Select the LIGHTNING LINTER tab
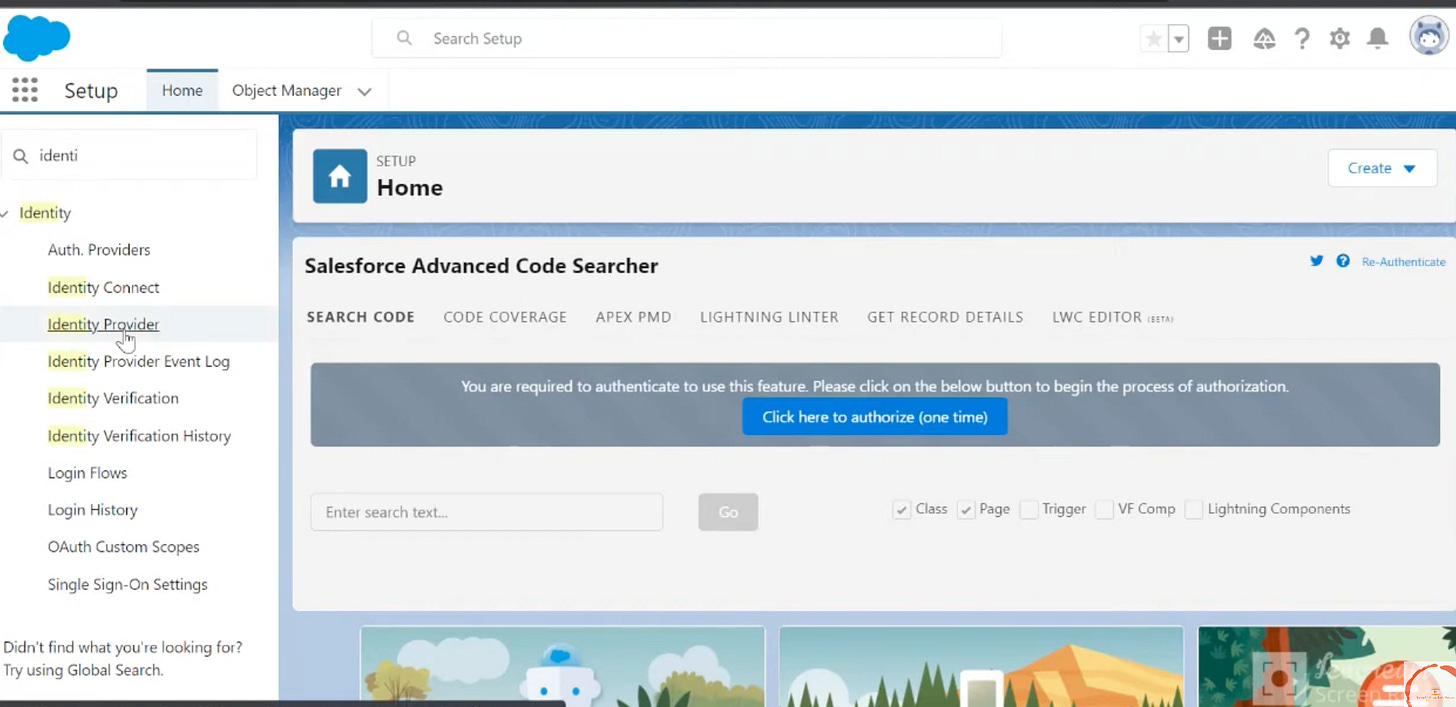This screenshot has width=1456, height=707. [769, 317]
